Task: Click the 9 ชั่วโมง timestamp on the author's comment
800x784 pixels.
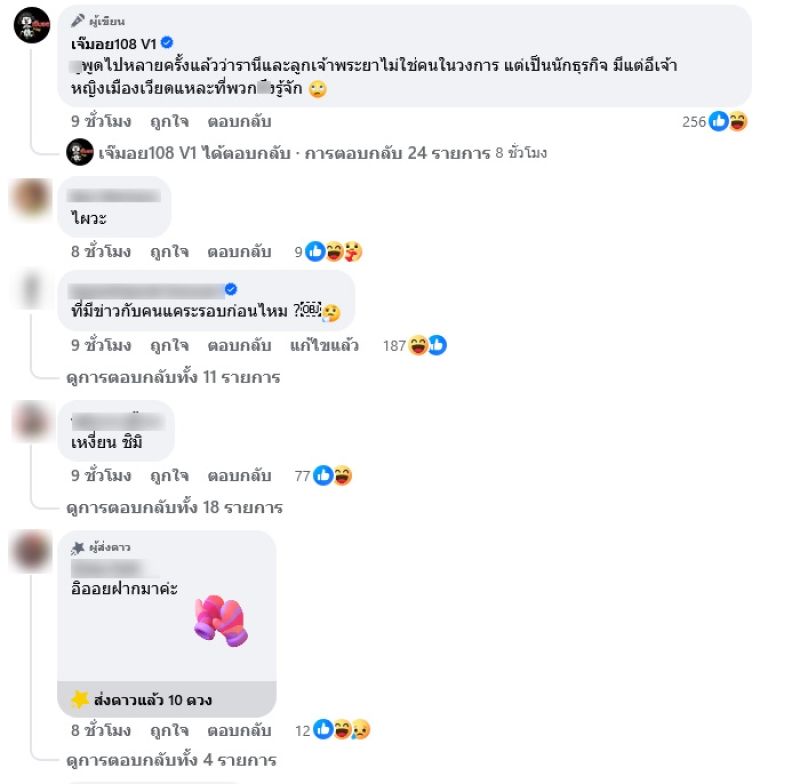Action: point(101,121)
